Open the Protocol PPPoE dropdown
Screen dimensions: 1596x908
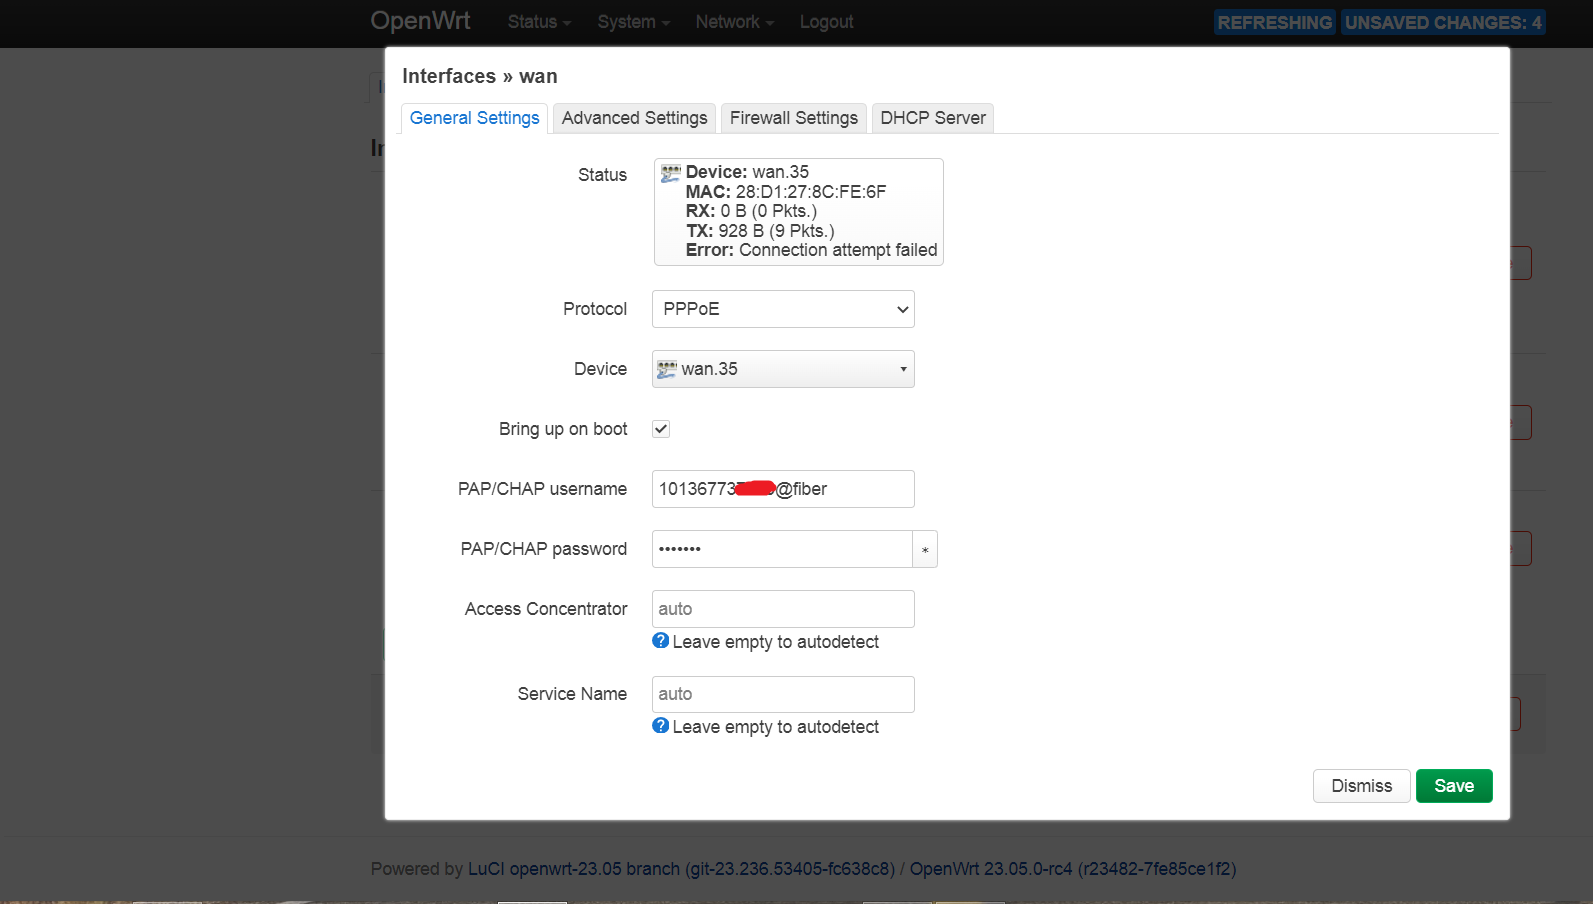pos(784,310)
